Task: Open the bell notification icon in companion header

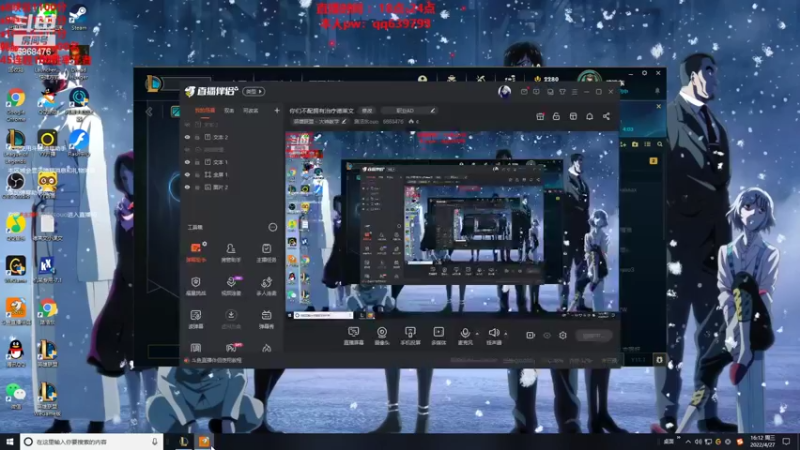Action: point(589,116)
